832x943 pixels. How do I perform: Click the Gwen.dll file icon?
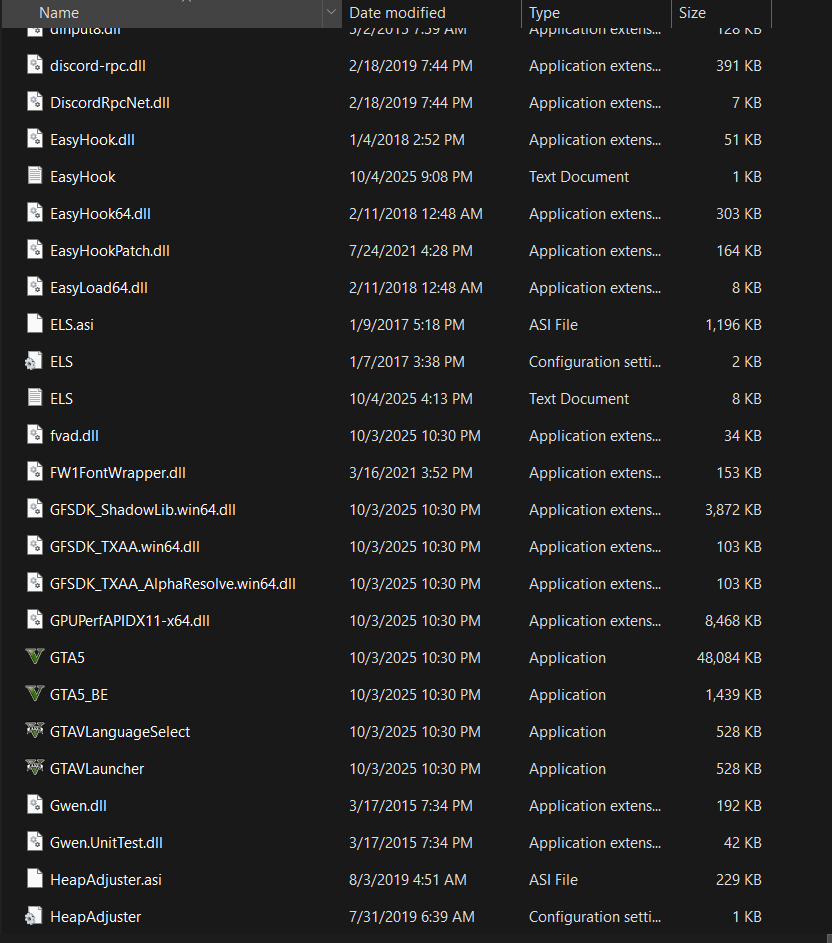click(x=35, y=805)
